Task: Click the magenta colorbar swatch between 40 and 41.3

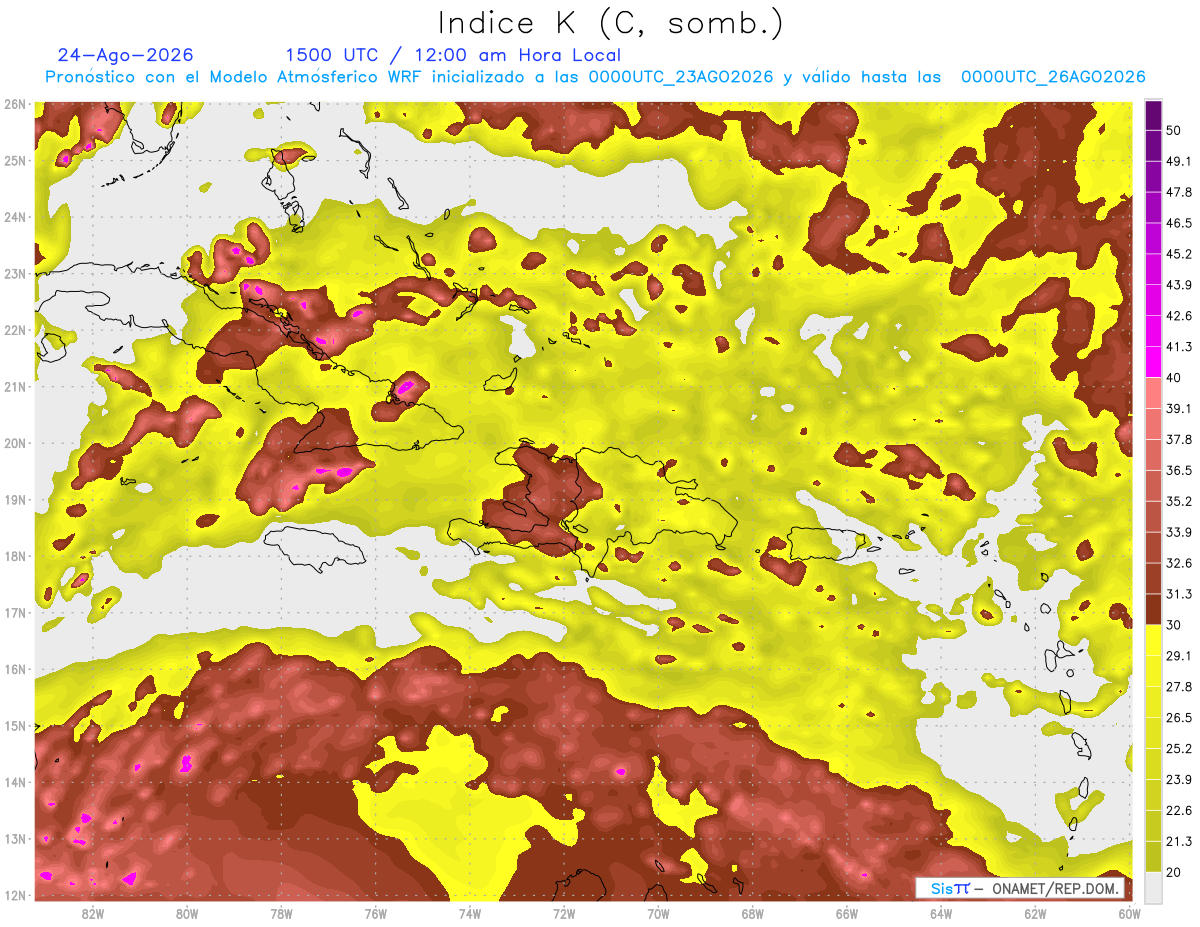Action: (1153, 361)
